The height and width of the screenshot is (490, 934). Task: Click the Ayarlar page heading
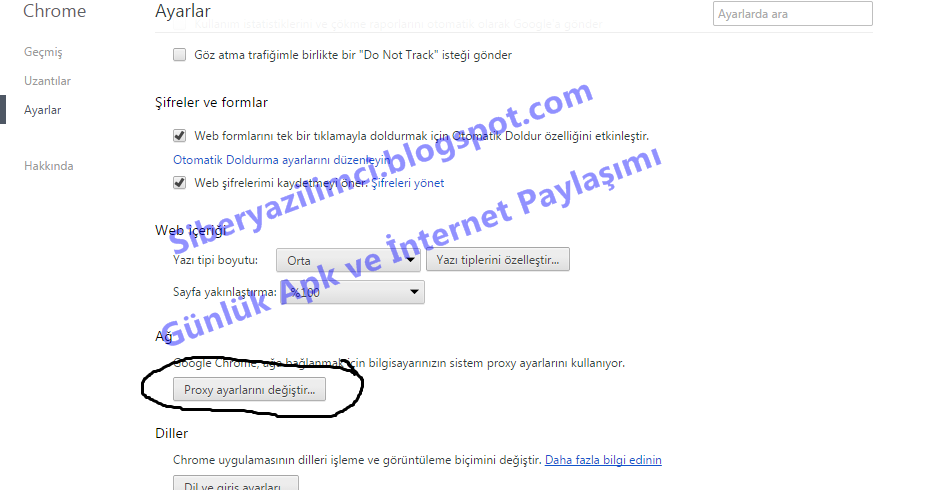point(183,11)
